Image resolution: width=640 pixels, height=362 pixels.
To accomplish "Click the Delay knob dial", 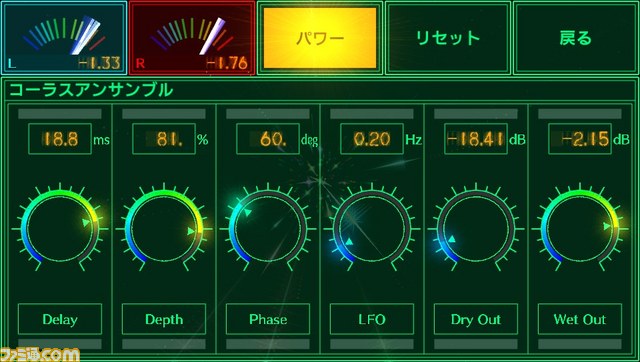I will point(60,229).
